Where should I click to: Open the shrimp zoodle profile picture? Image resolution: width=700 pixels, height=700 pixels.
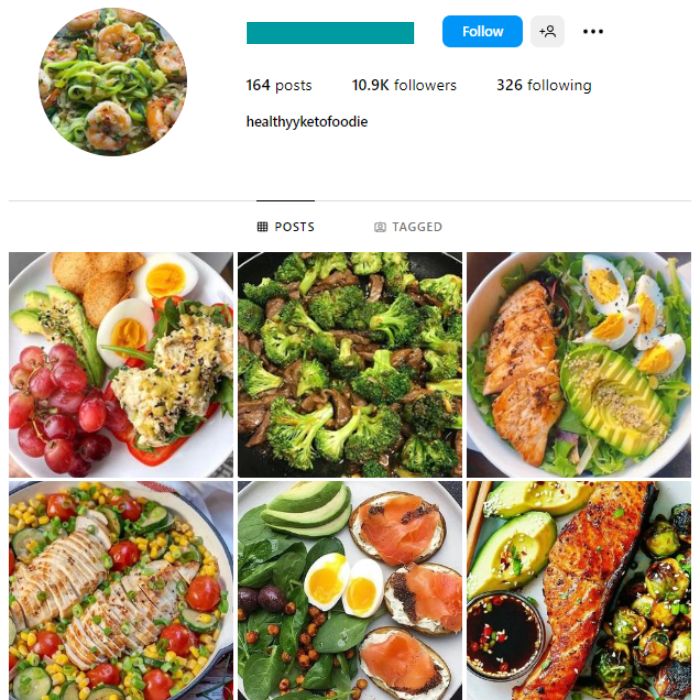pyautogui.click(x=112, y=81)
